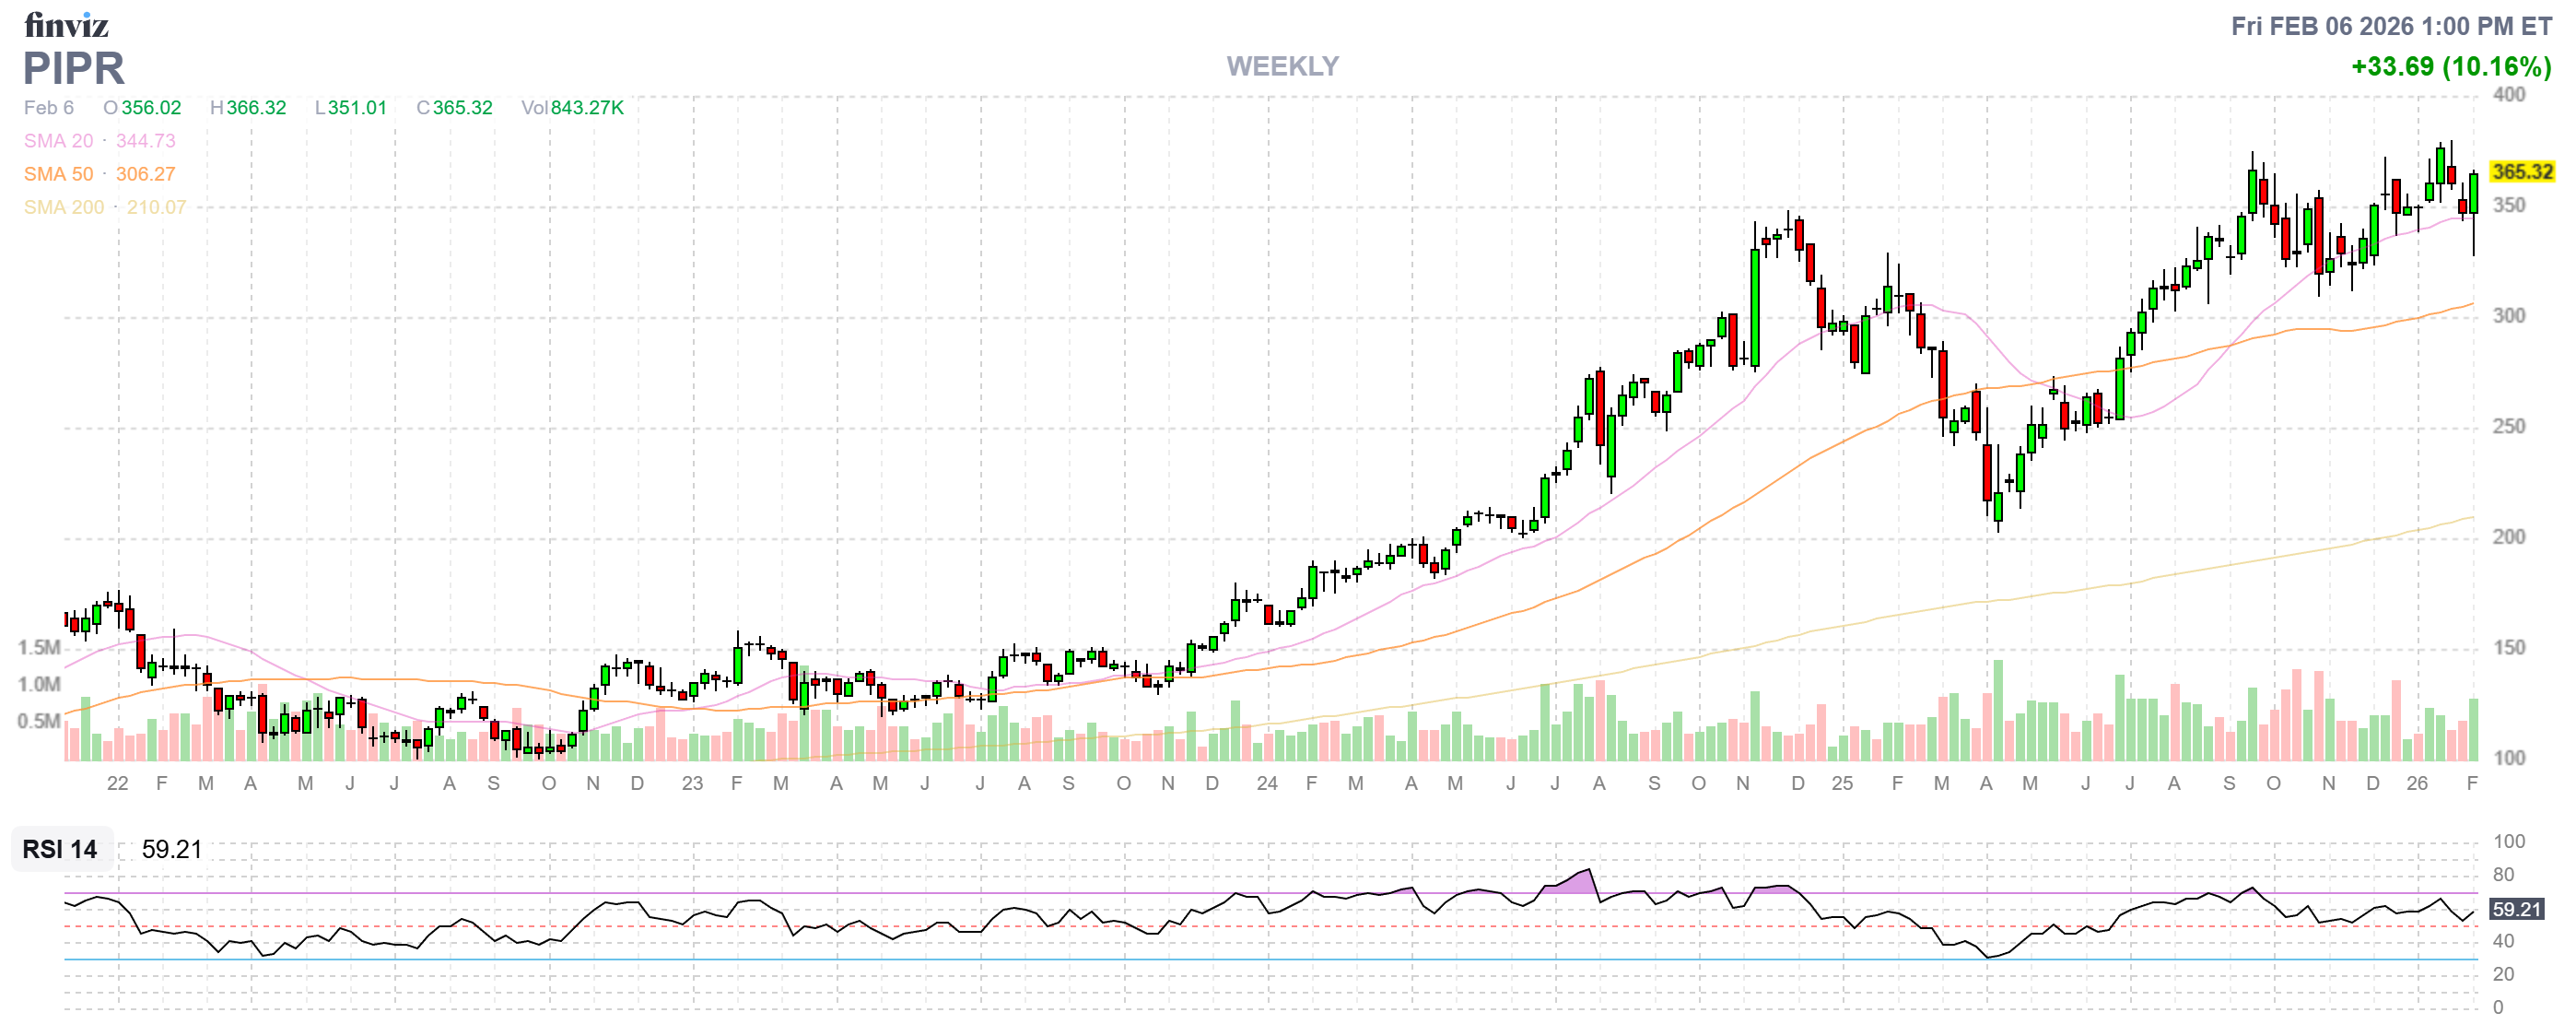
Task: Click the 25 year marker on time axis
Action: tap(1842, 783)
